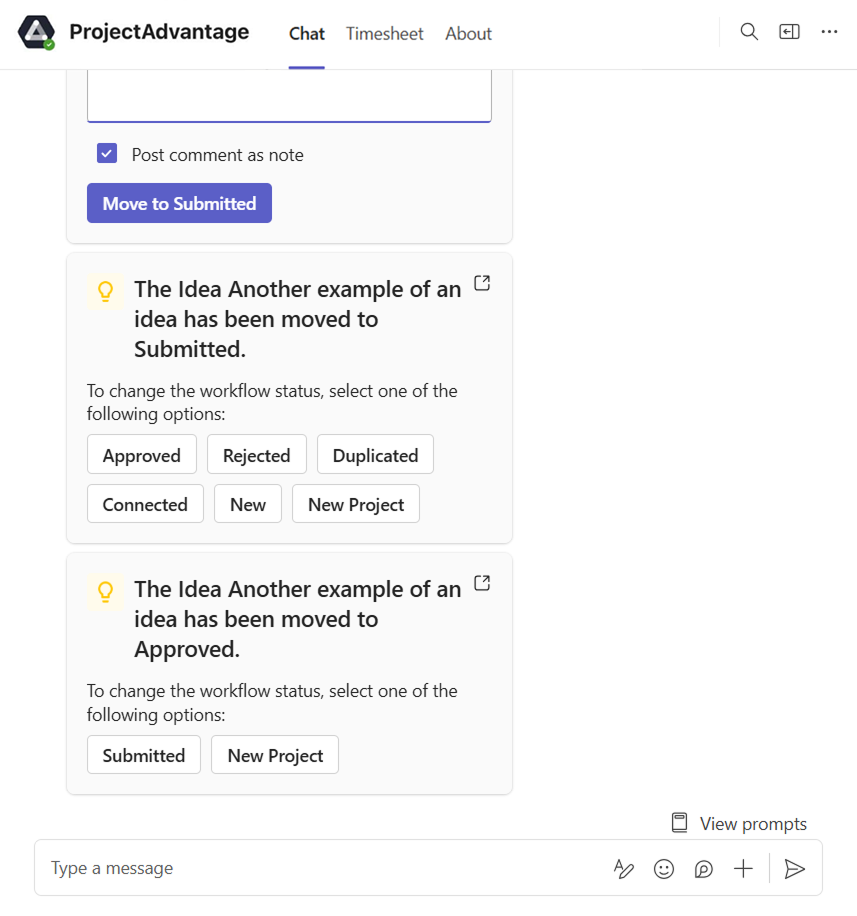Viewport: 857px width, 916px height.
Task: Open the Submitted idea card in new window
Action: pos(482,283)
